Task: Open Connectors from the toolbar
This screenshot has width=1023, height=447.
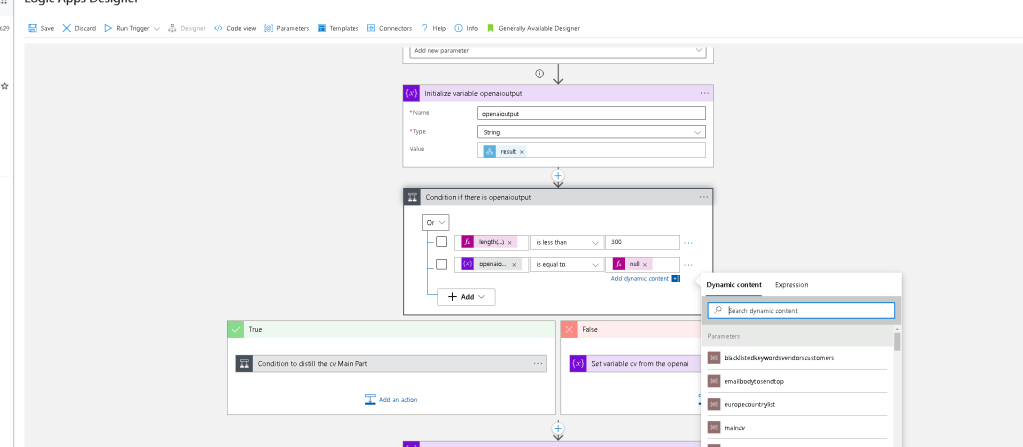Action: click(389, 28)
